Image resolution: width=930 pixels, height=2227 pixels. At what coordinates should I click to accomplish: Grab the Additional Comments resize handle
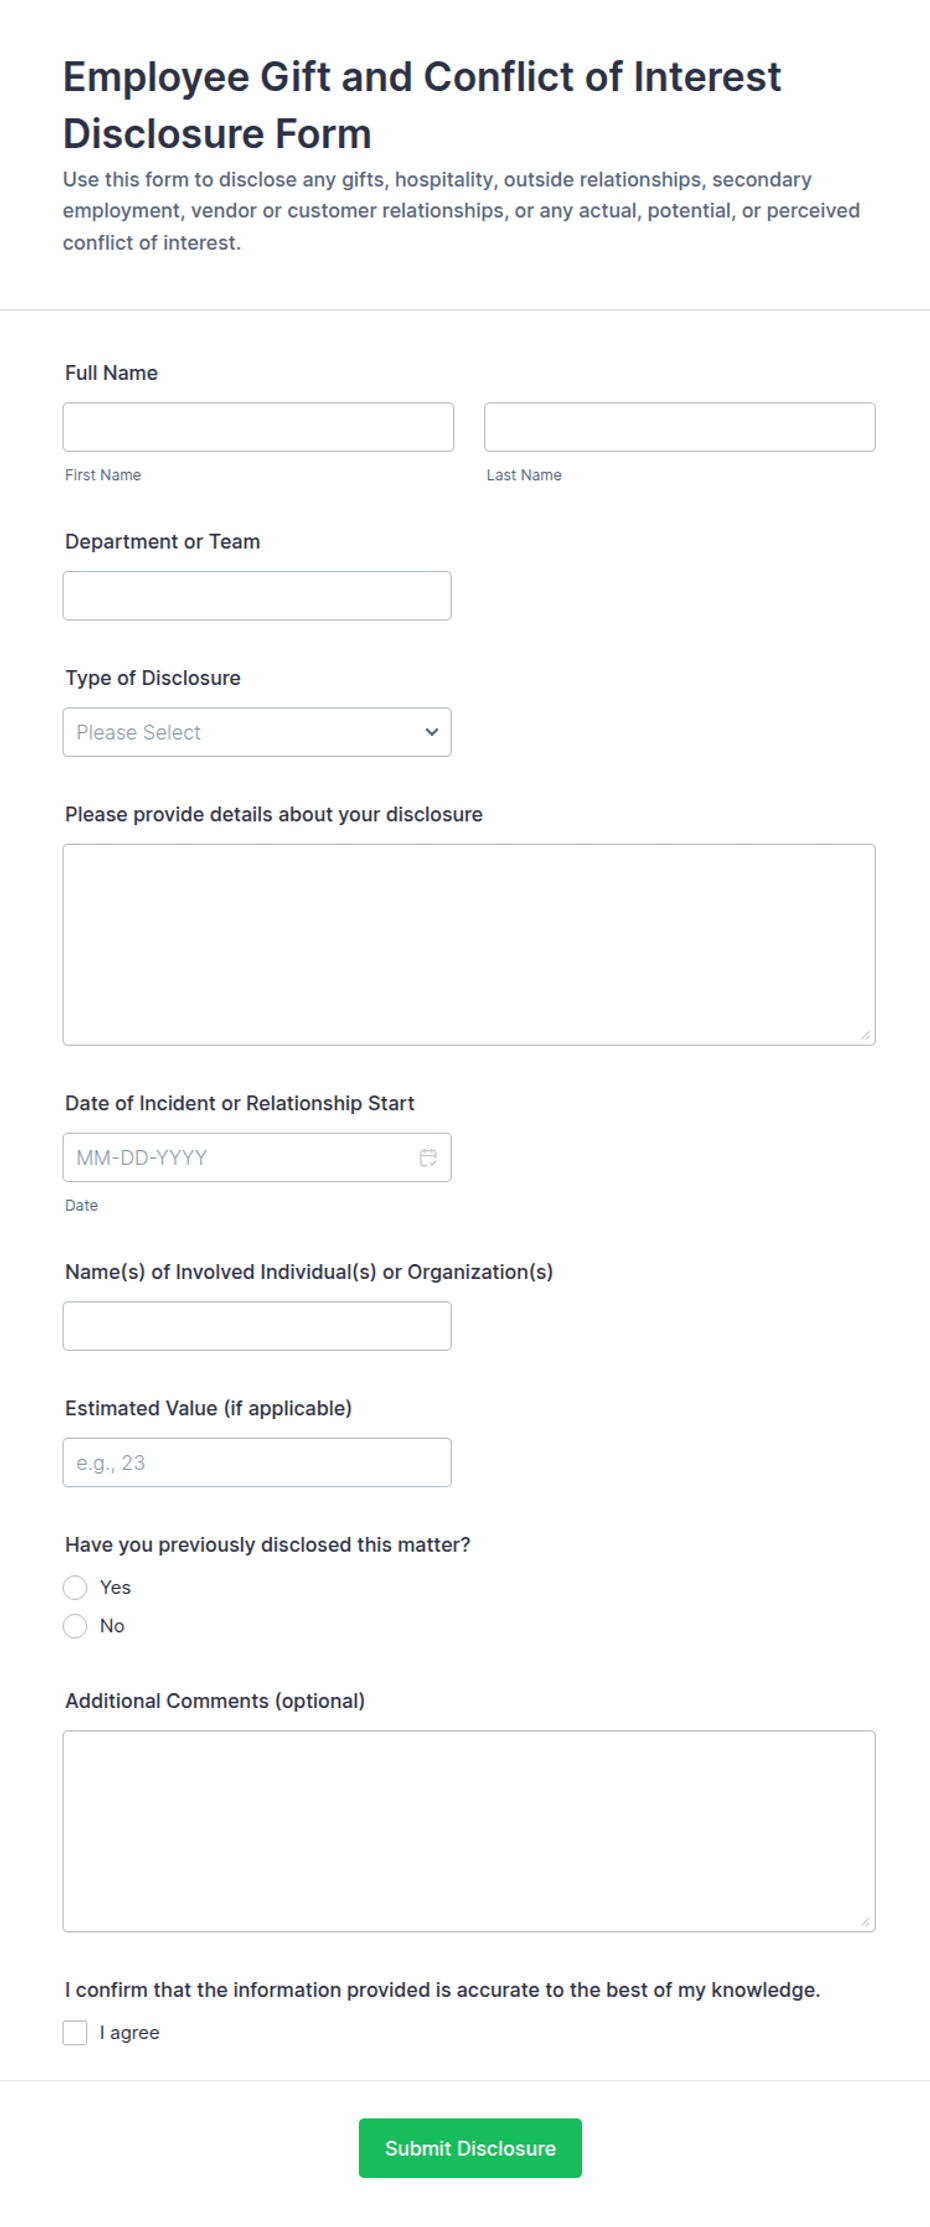click(865, 1921)
